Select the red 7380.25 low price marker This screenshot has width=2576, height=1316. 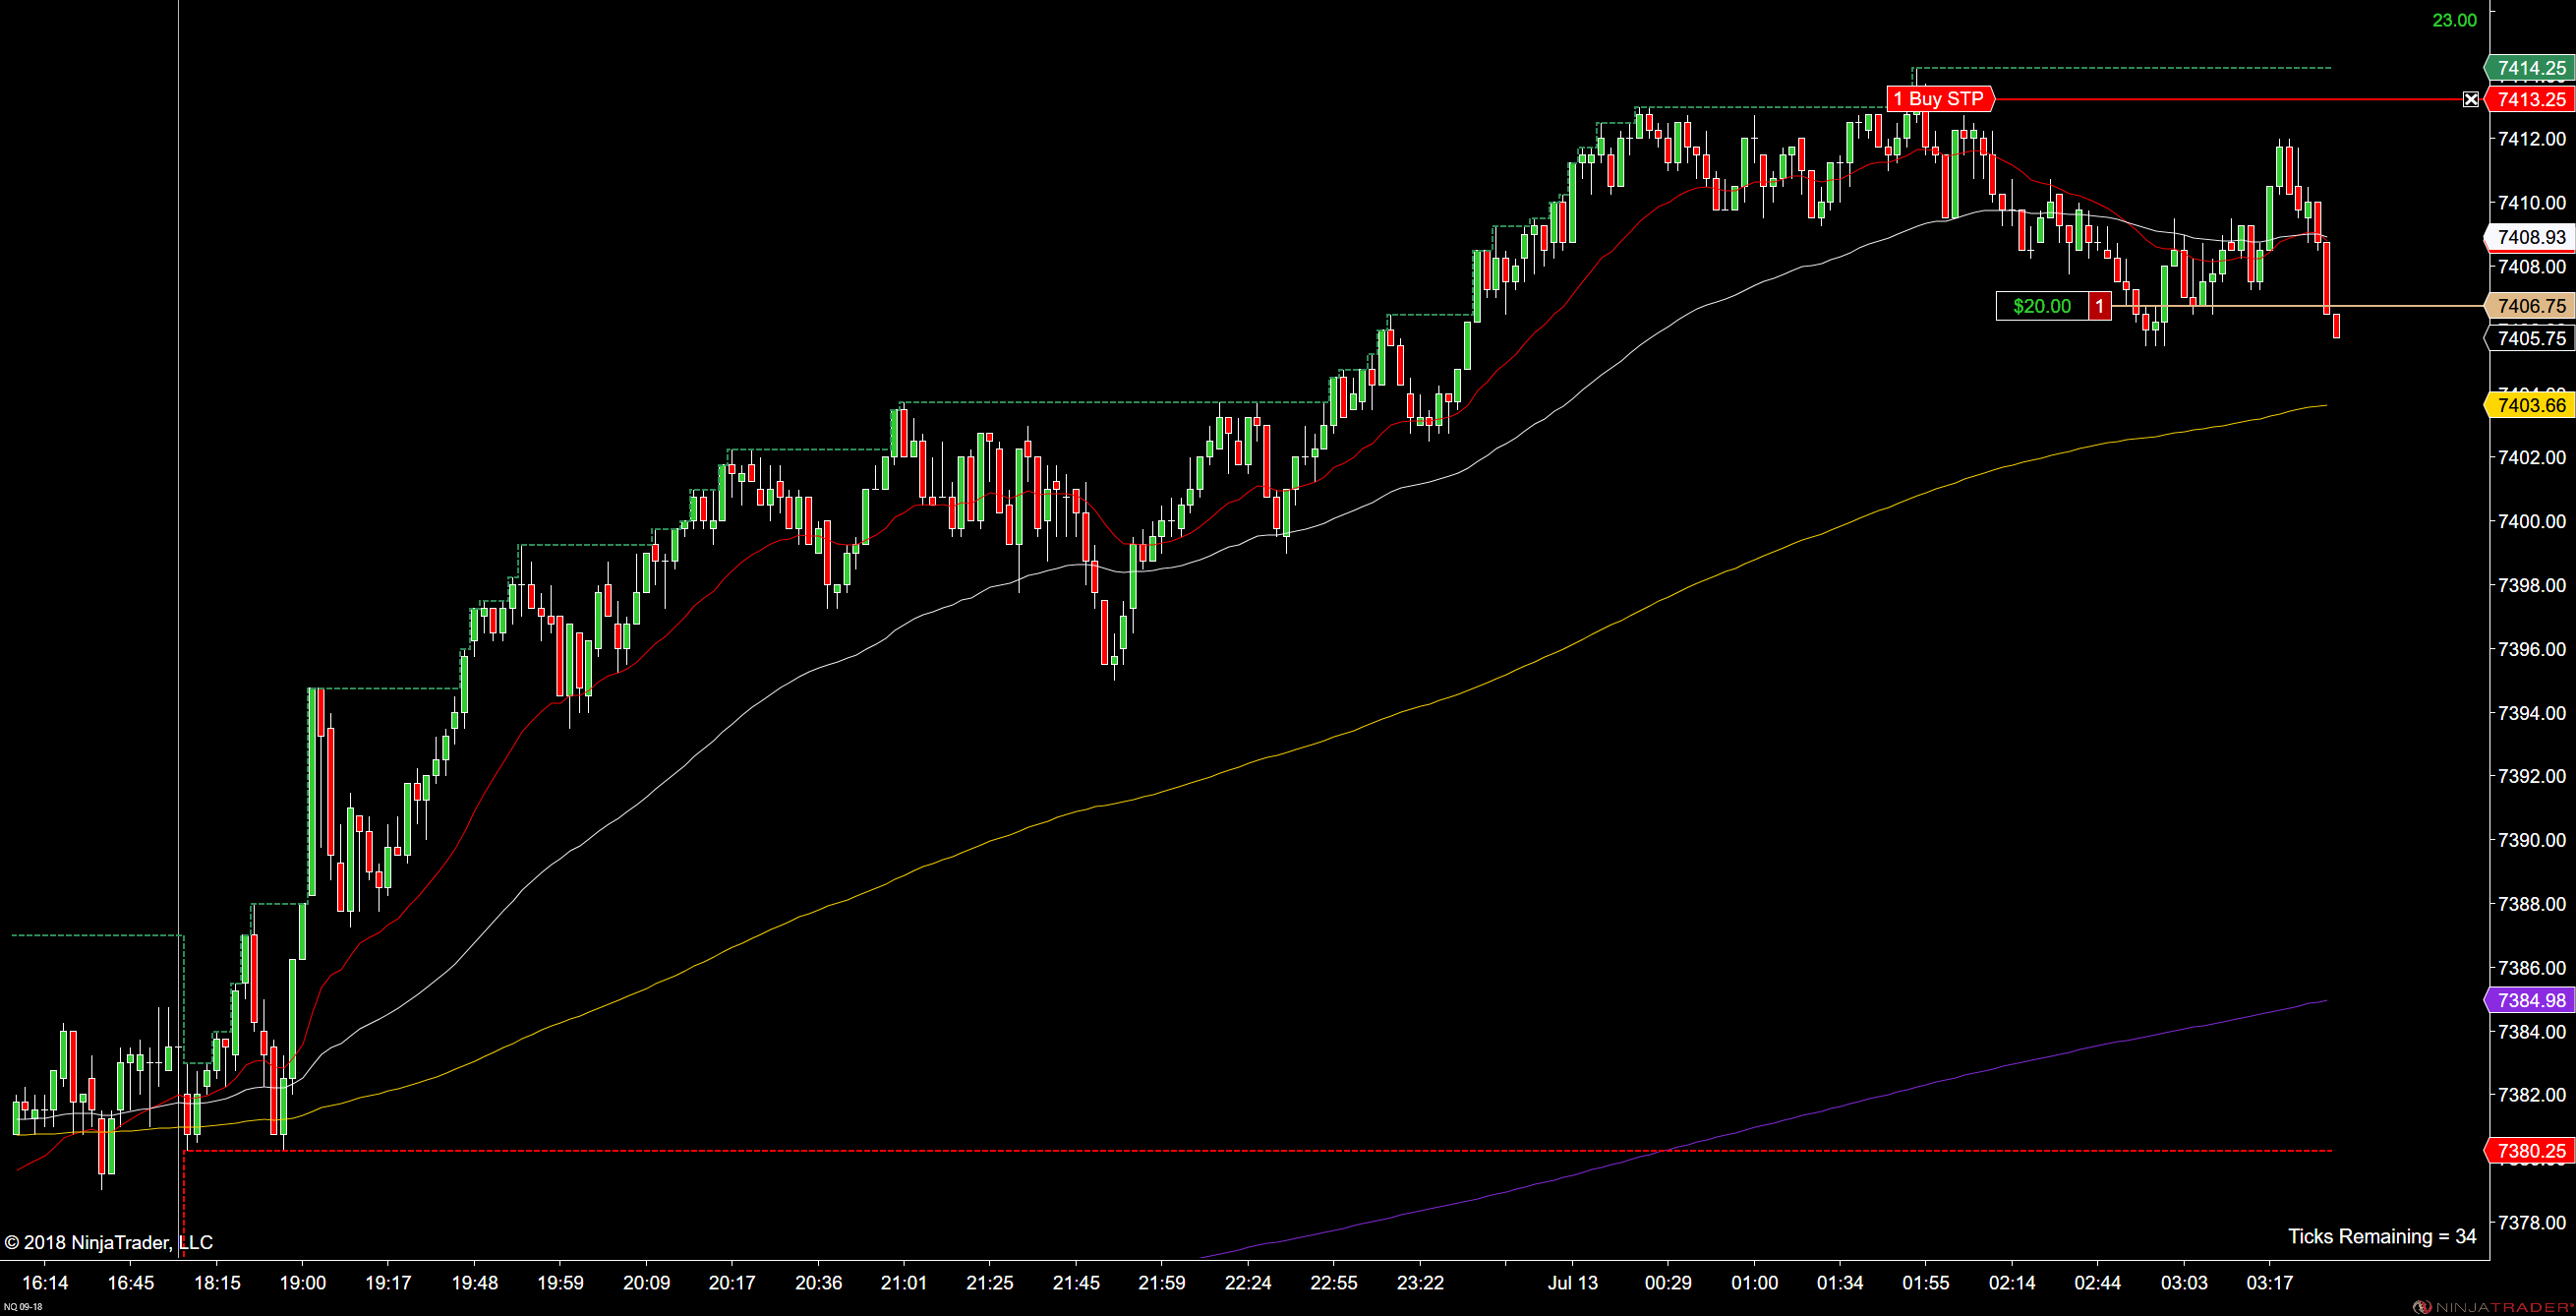click(x=2530, y=1151)
